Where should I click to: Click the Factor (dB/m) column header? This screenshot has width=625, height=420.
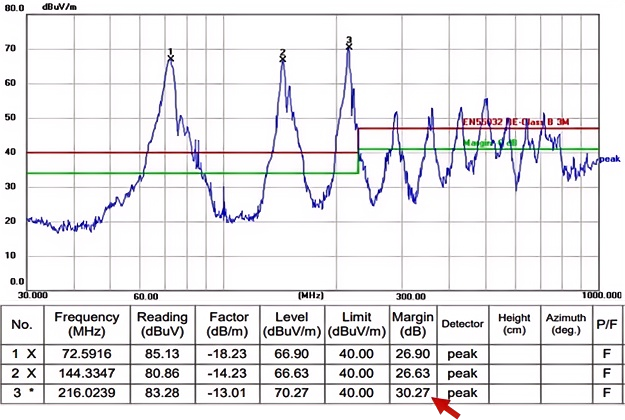(228, 323)
